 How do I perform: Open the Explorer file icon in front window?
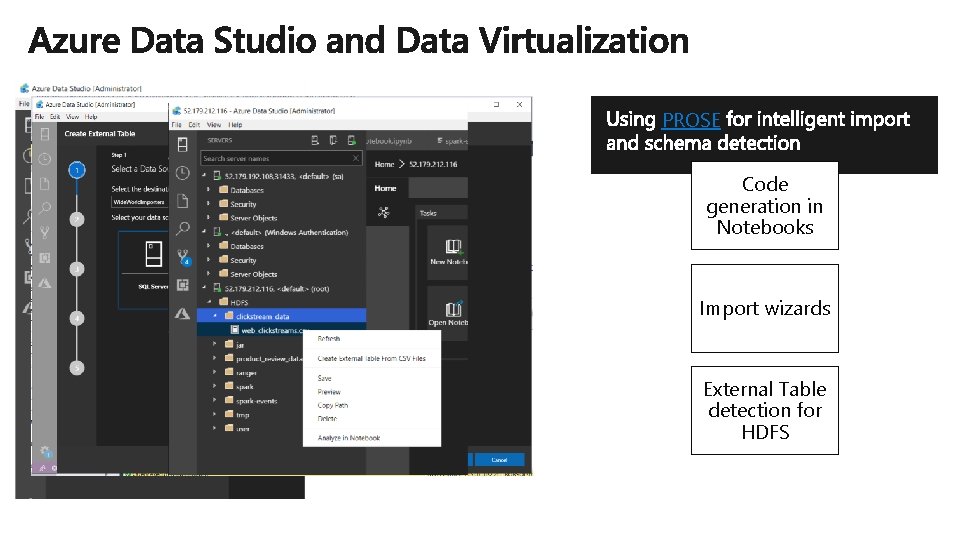click(182, 201)
